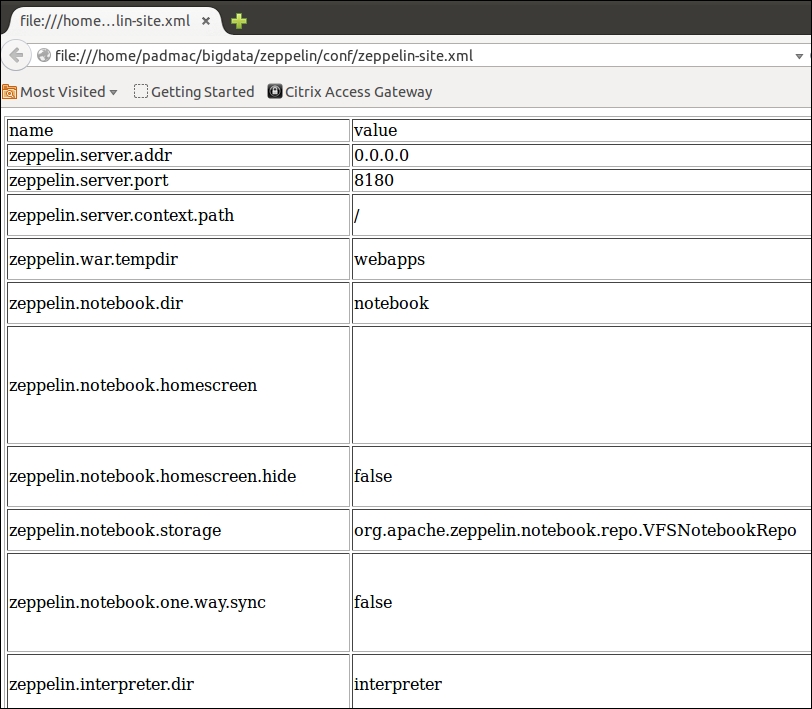Select the zeppelin.notebook.one.way.sync cell

click(x=179, y=602)
